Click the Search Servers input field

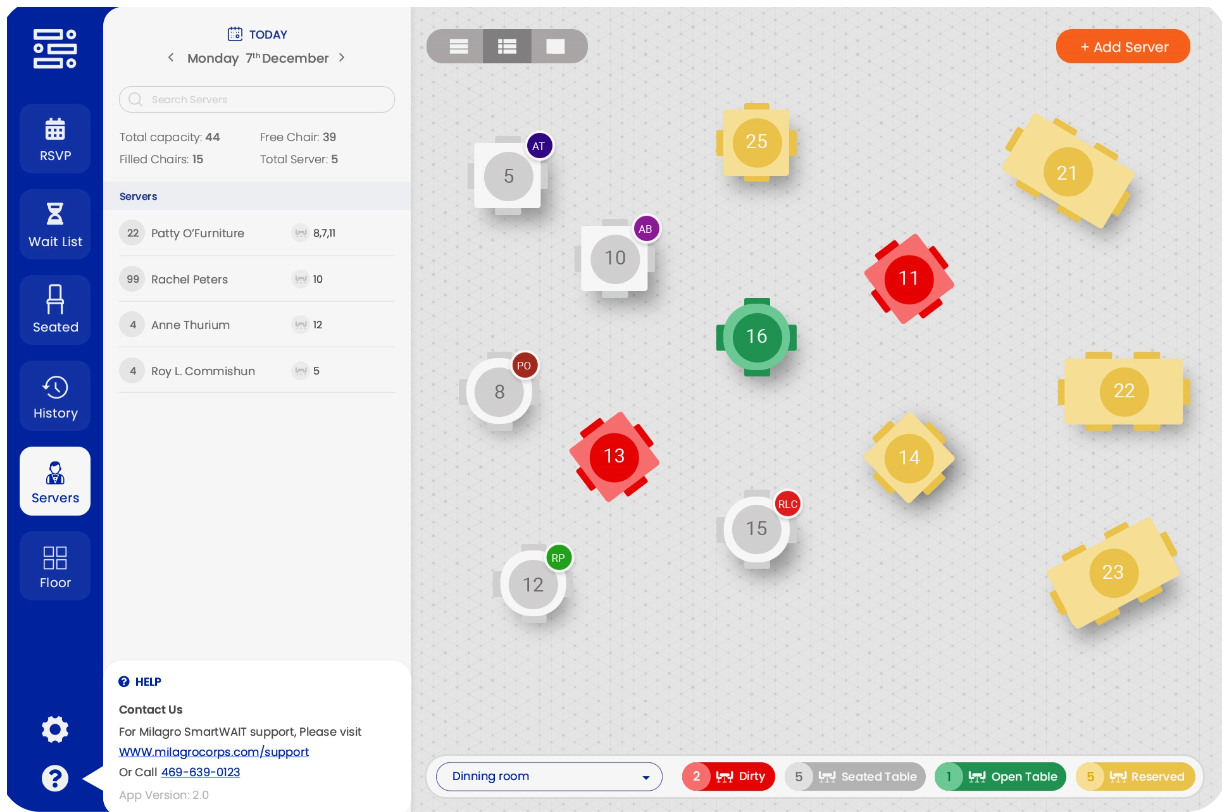click(x=257, y=99)
